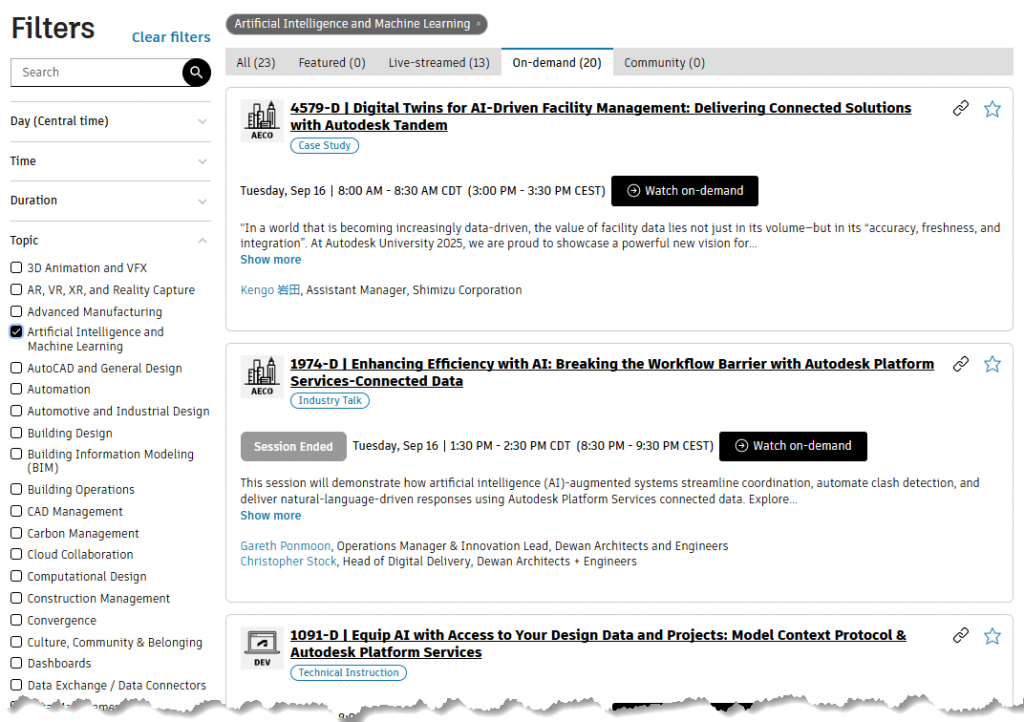Switch to the All (23) tab
The width and height of the screenshot is (1024, 722).
click(256, 63)
